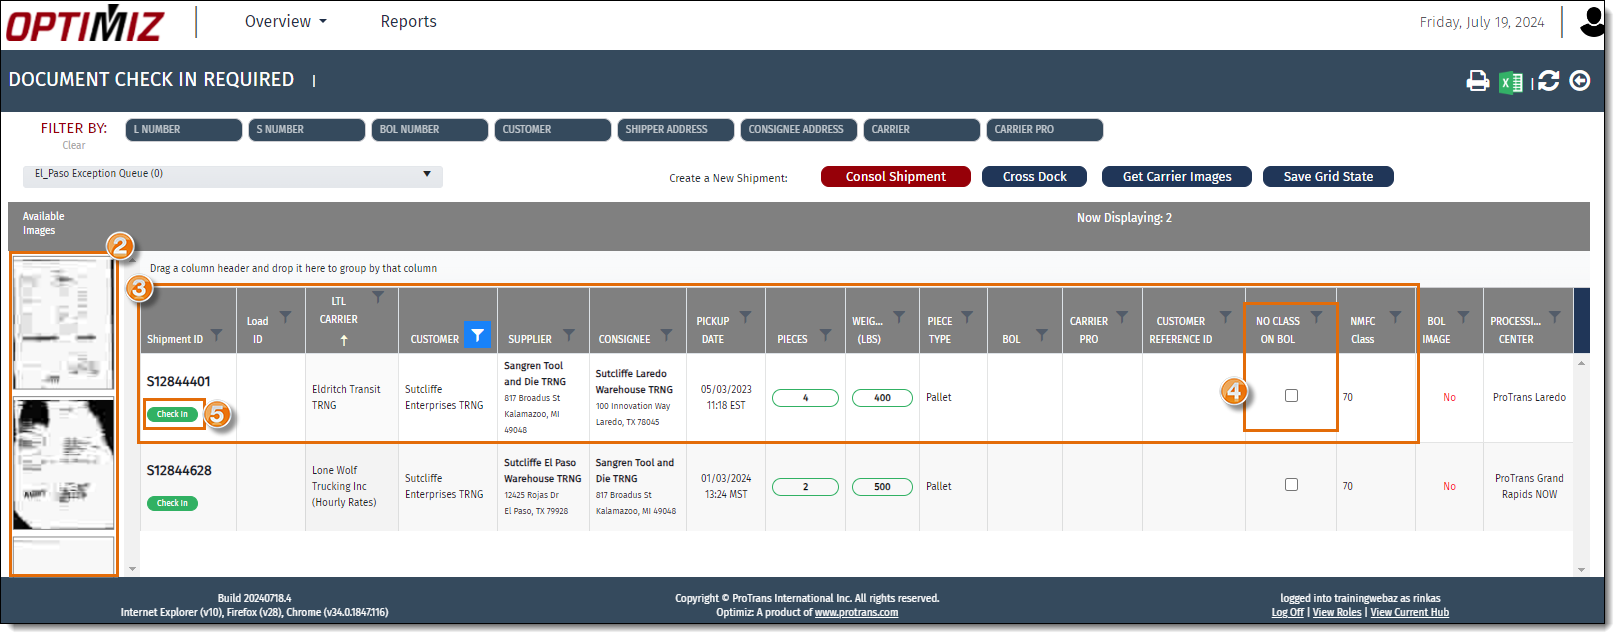
Task: Click the CONSIGNEE ADDRESS filter field
Action: click(x=799, y=130)
